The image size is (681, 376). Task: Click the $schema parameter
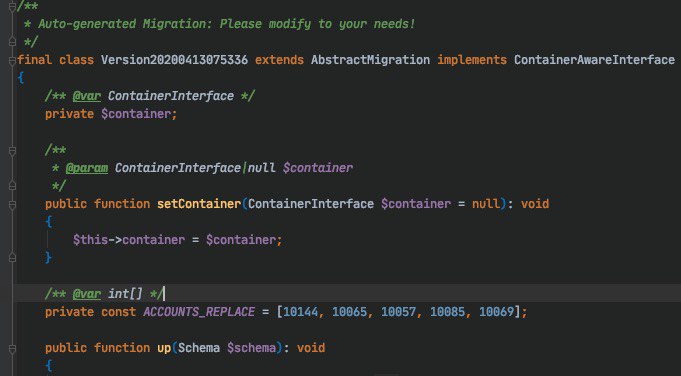pyautogui.click(x=251, y=348)
